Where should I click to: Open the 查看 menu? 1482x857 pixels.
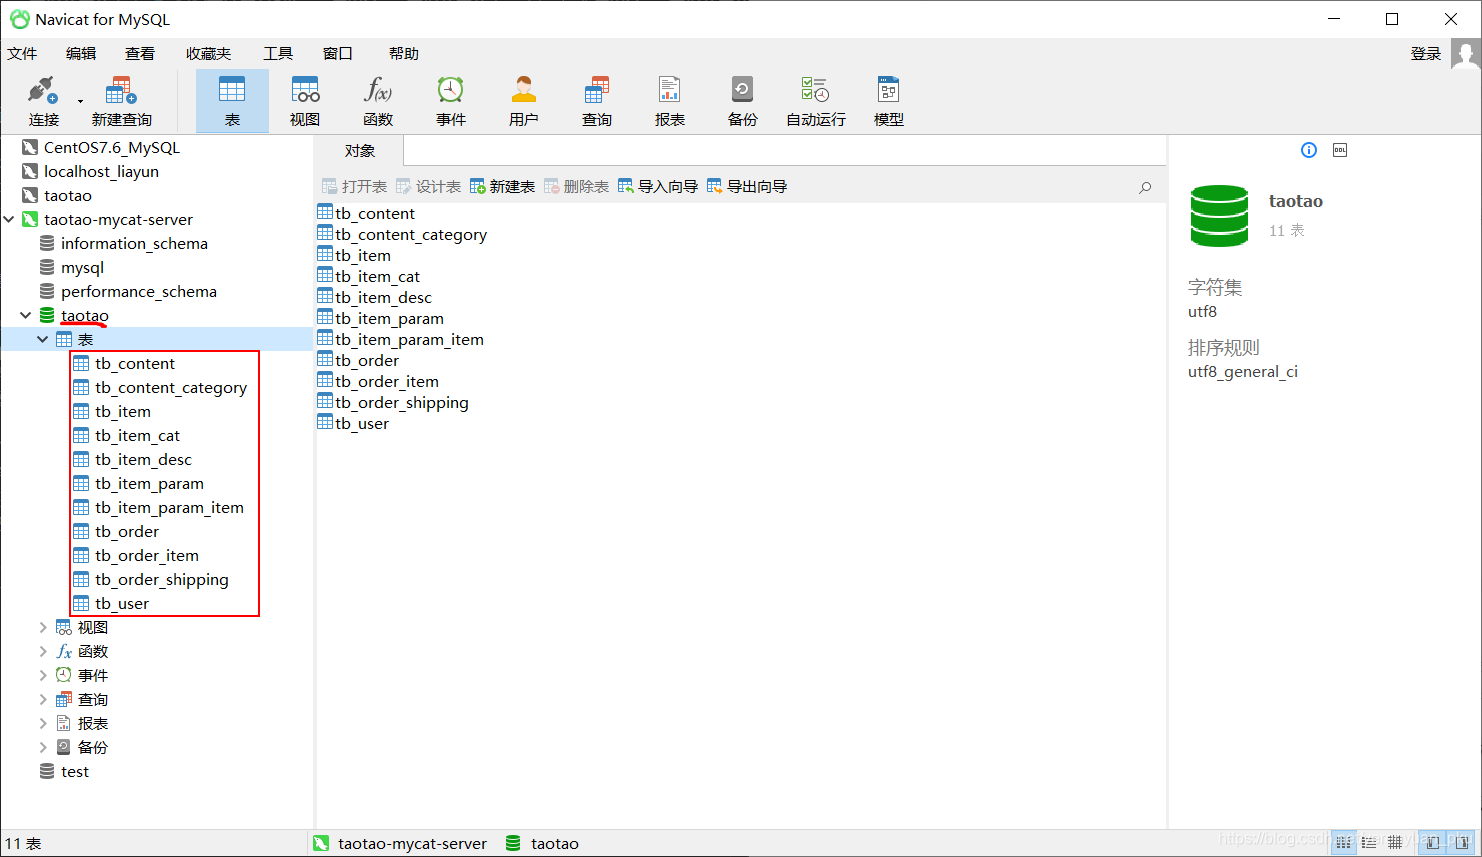140,53
